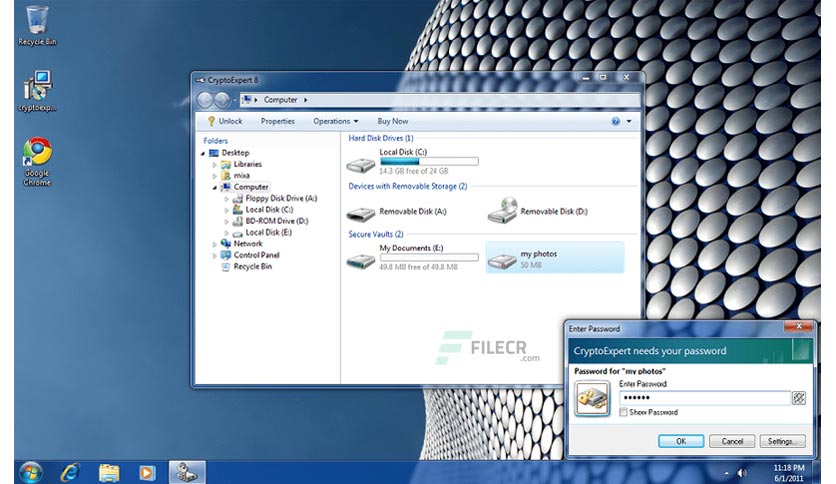Click the CryptoExpert taskbar icon
Image resolution: width=836 pixels, height=484 pixels.
coord(187,472)
